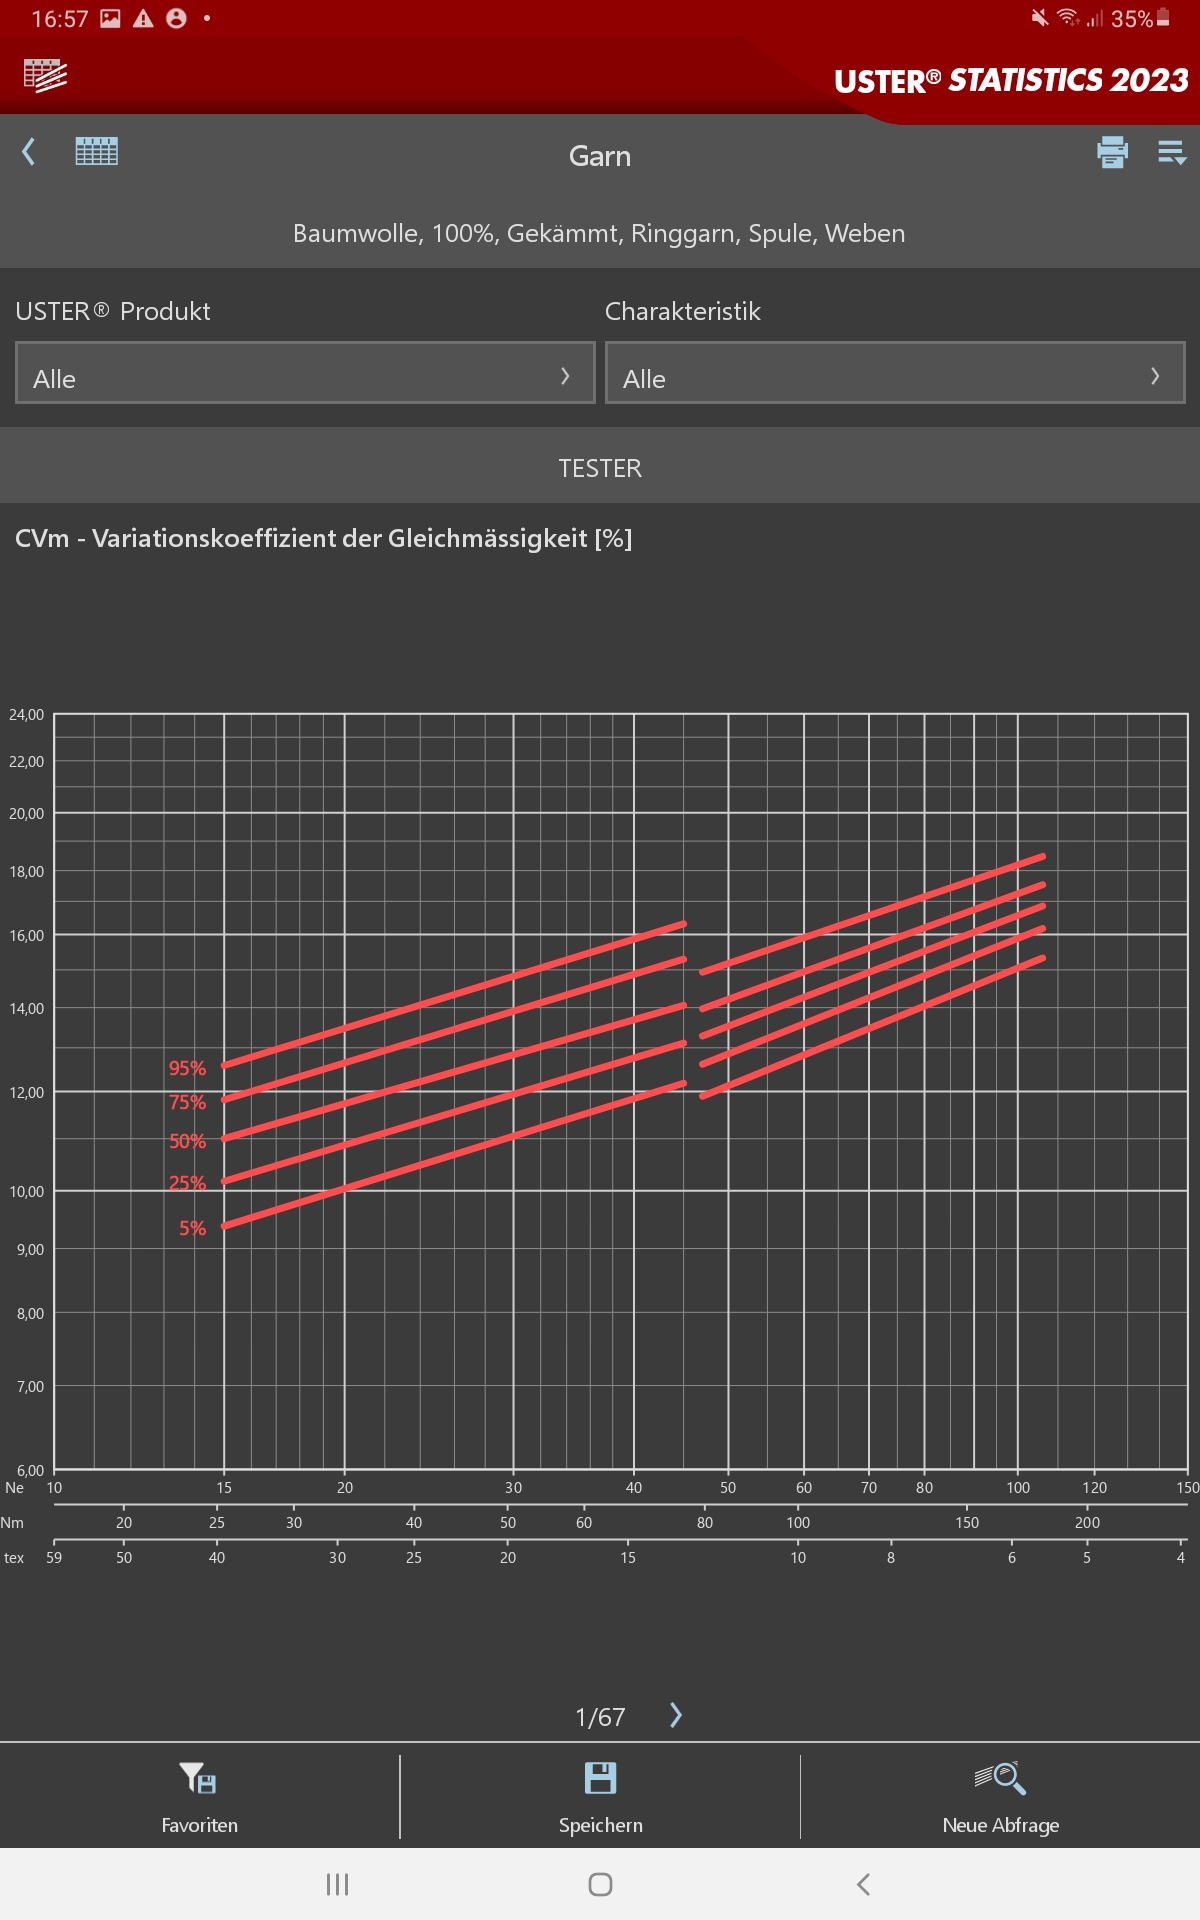Tap the tex axis label

point(14,1557)
